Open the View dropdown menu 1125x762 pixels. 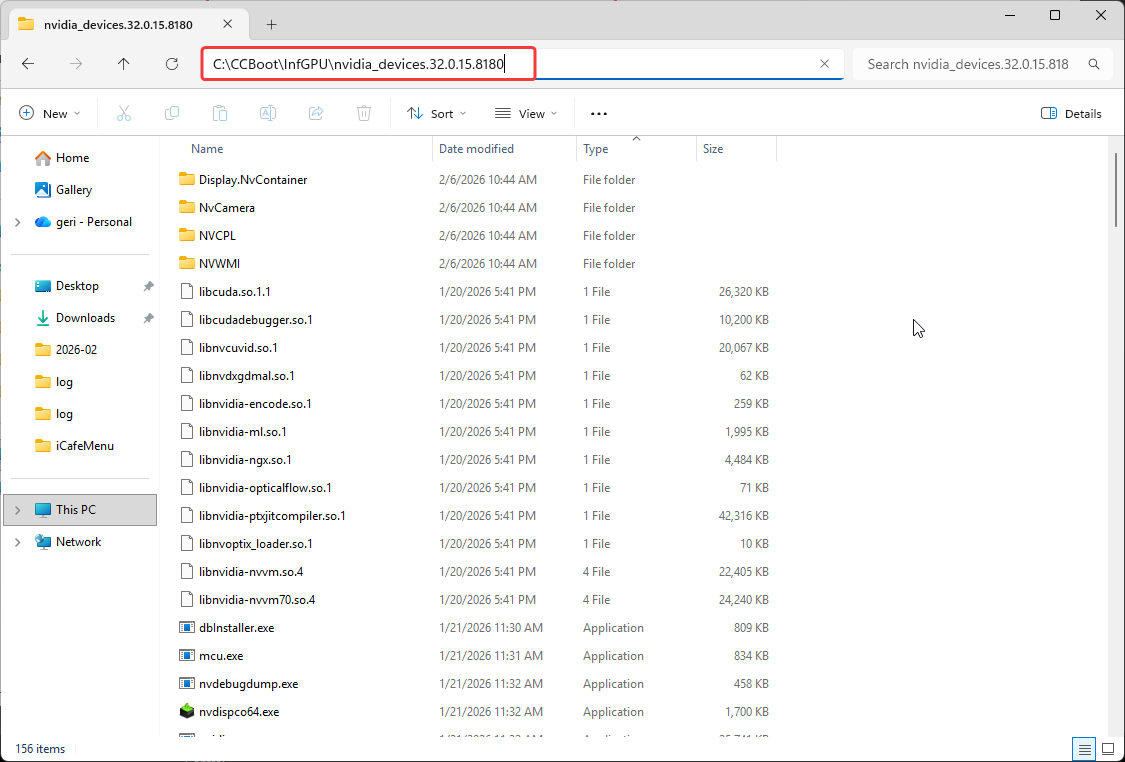pyautogui.click(x=526, y=114)
